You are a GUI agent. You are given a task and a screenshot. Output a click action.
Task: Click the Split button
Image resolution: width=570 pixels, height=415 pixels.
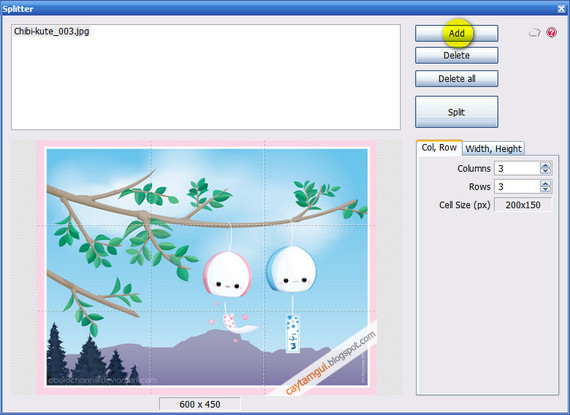(457, 112)
